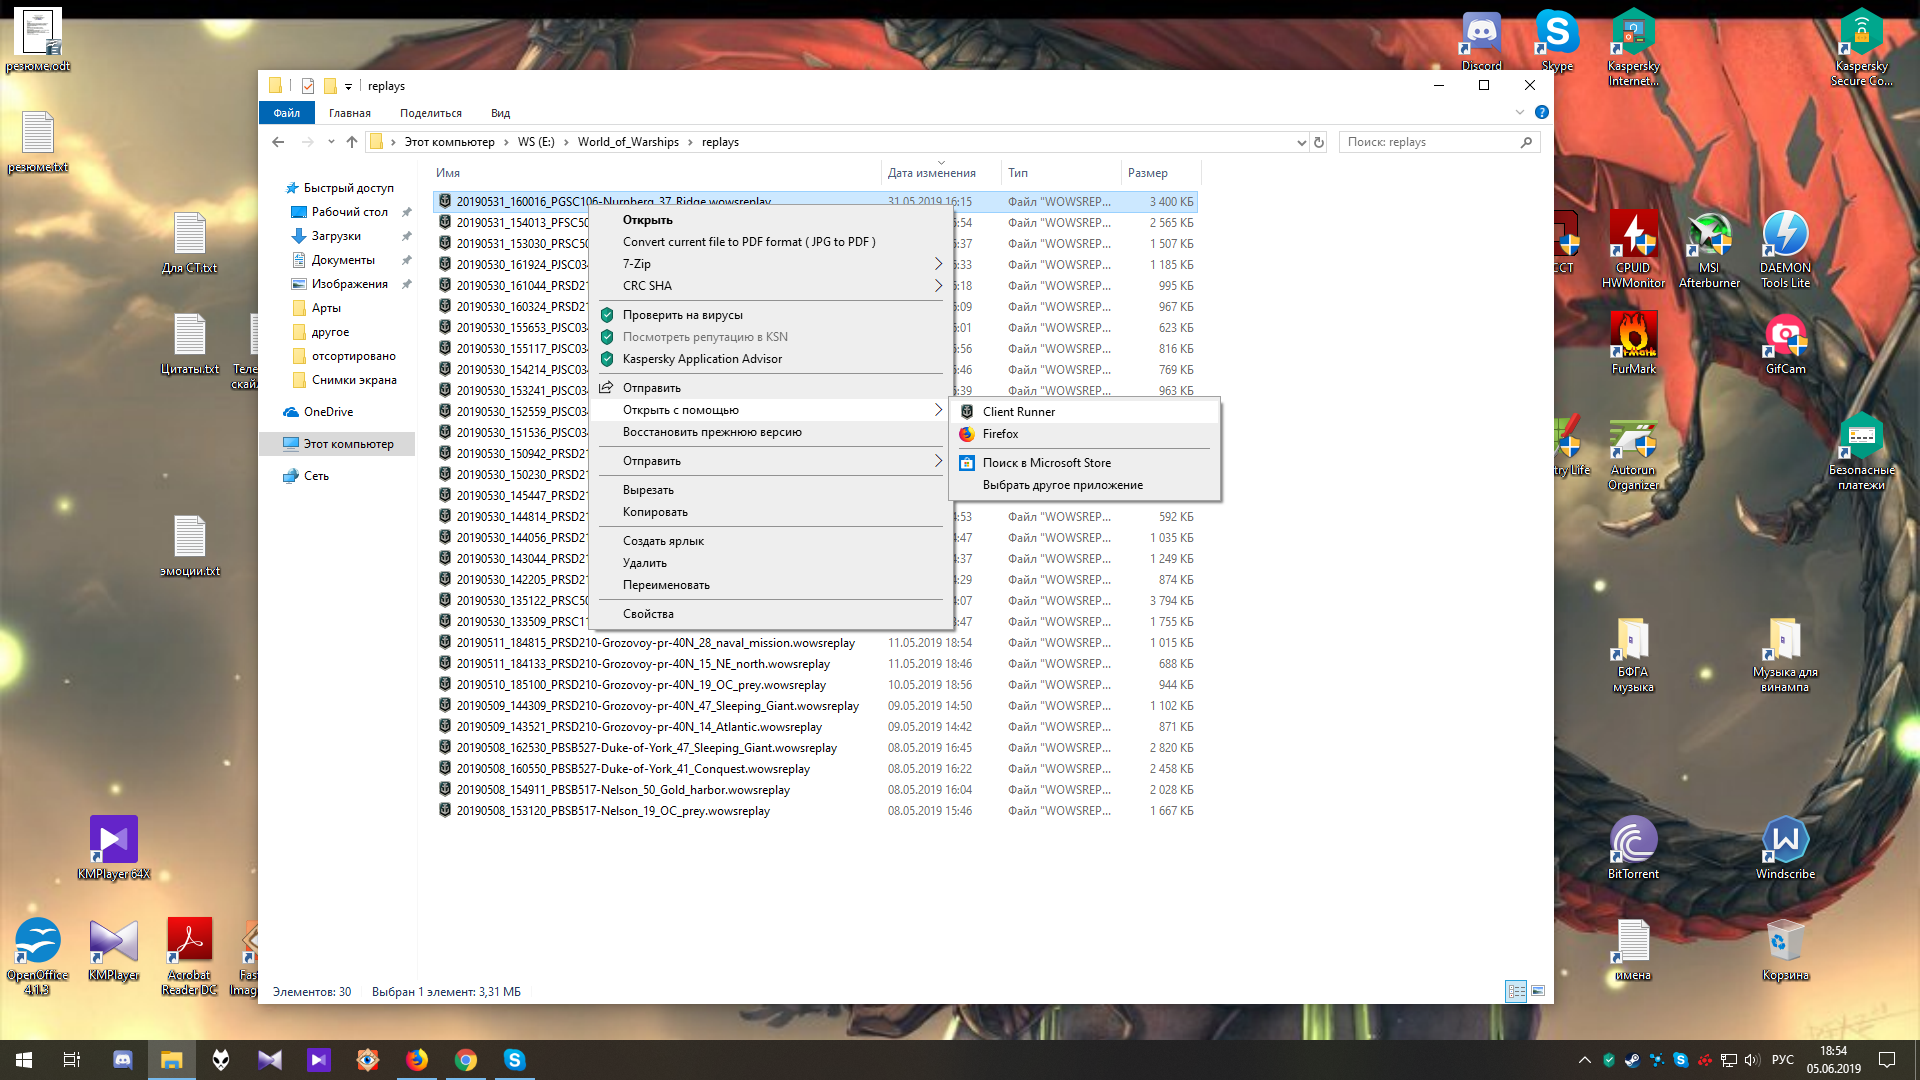
Task: Click Chrome icon in taskbar
Action: click(466, 1060)
